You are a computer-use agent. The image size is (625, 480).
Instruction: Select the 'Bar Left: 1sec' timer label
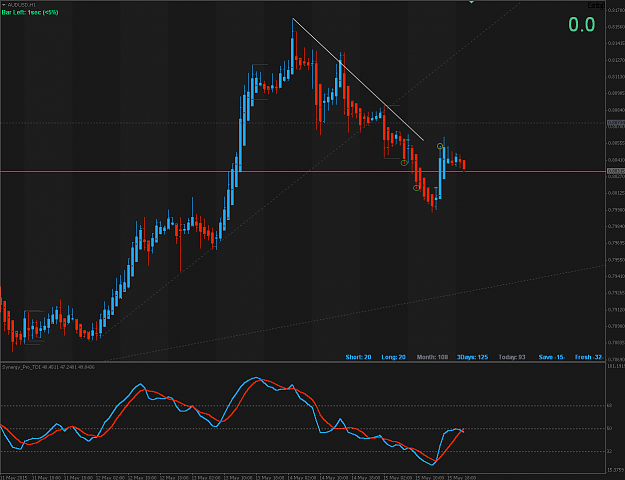30,13
